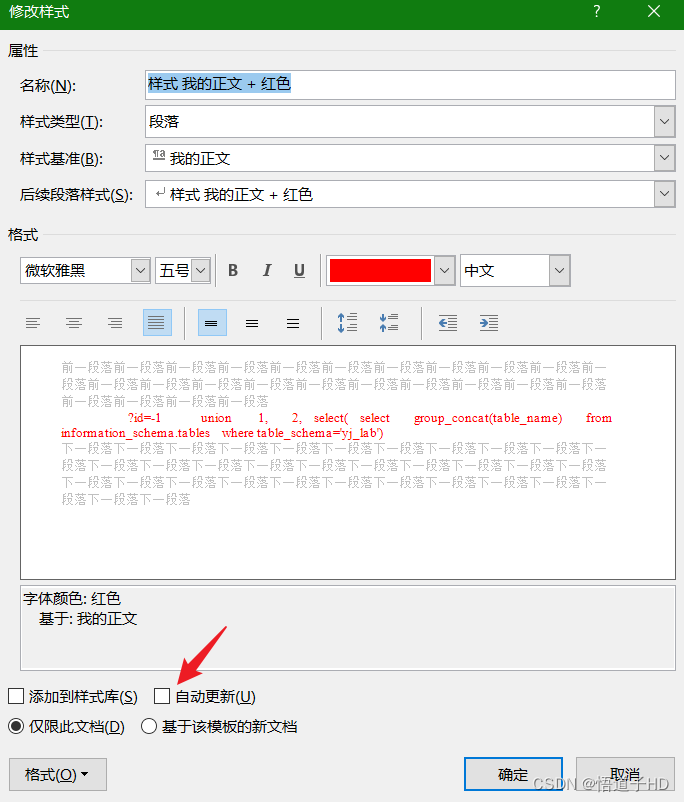
Task: Set double line spacing
Action: tap(293, 323)
